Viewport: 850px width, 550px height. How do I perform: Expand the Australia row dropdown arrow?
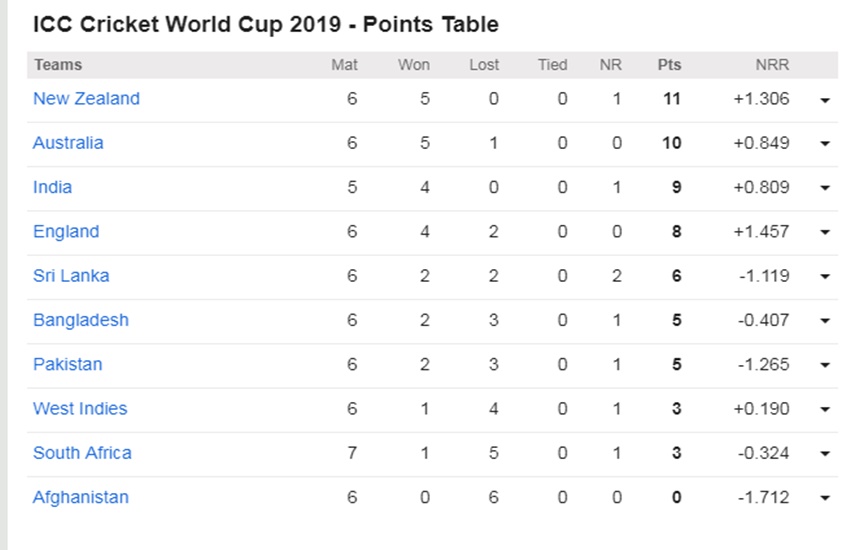[x=825, y=144]
